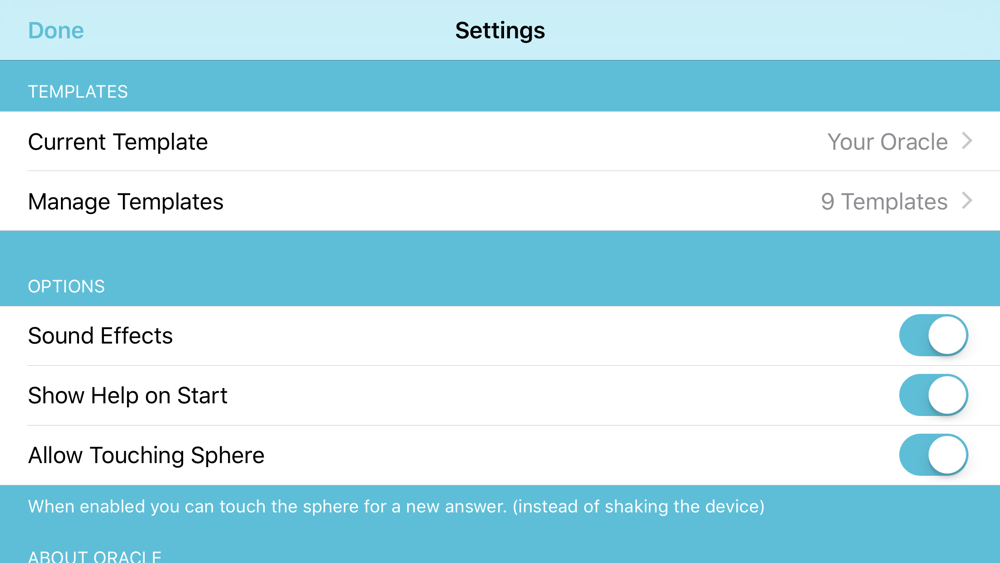Toggle the Sound Effects switch

[x=934, y=335]
